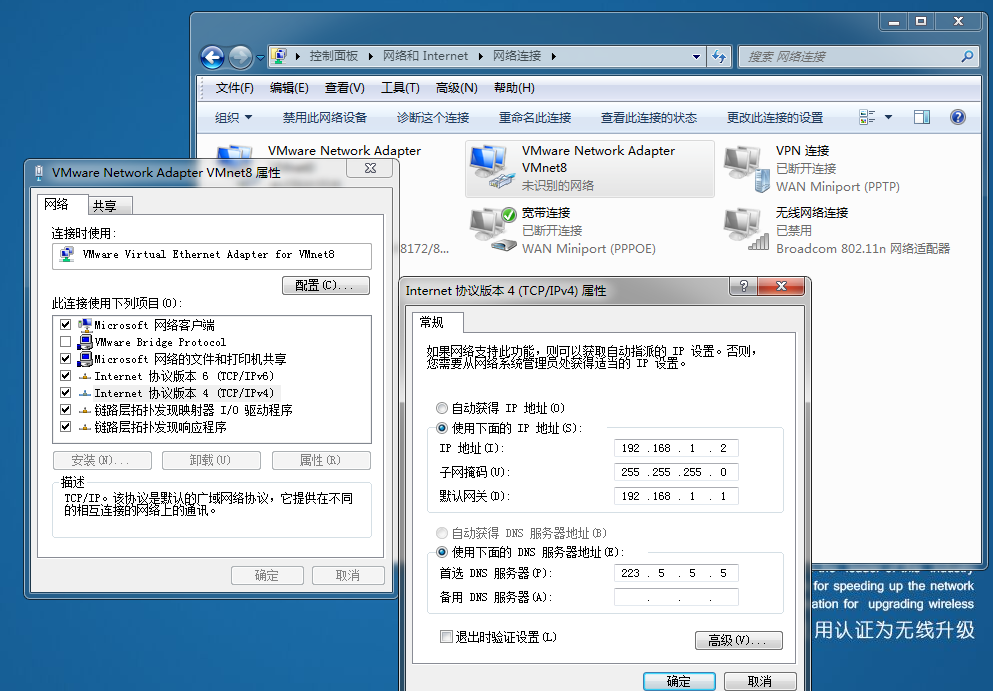
Task: Open recent pages dropdown next to forward arrow
Action: tap(260, 58)
